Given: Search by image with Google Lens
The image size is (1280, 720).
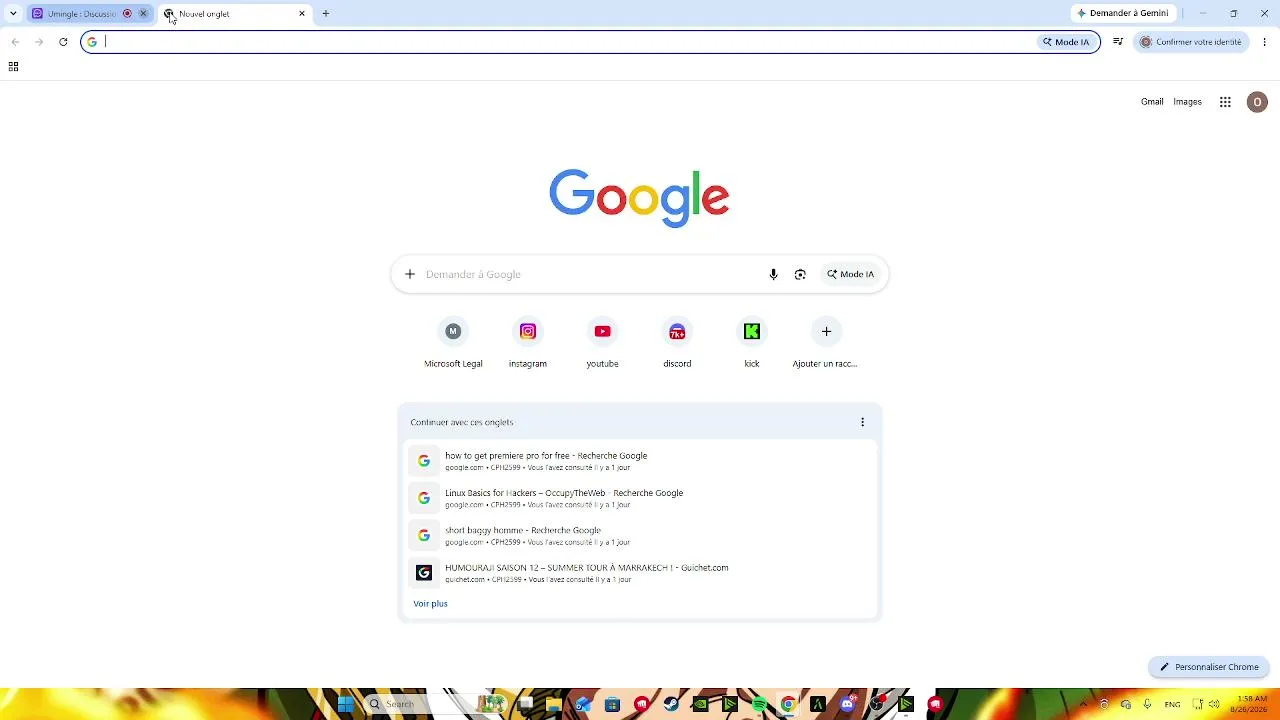Looking at the screenshot, I should coord(800,274).
